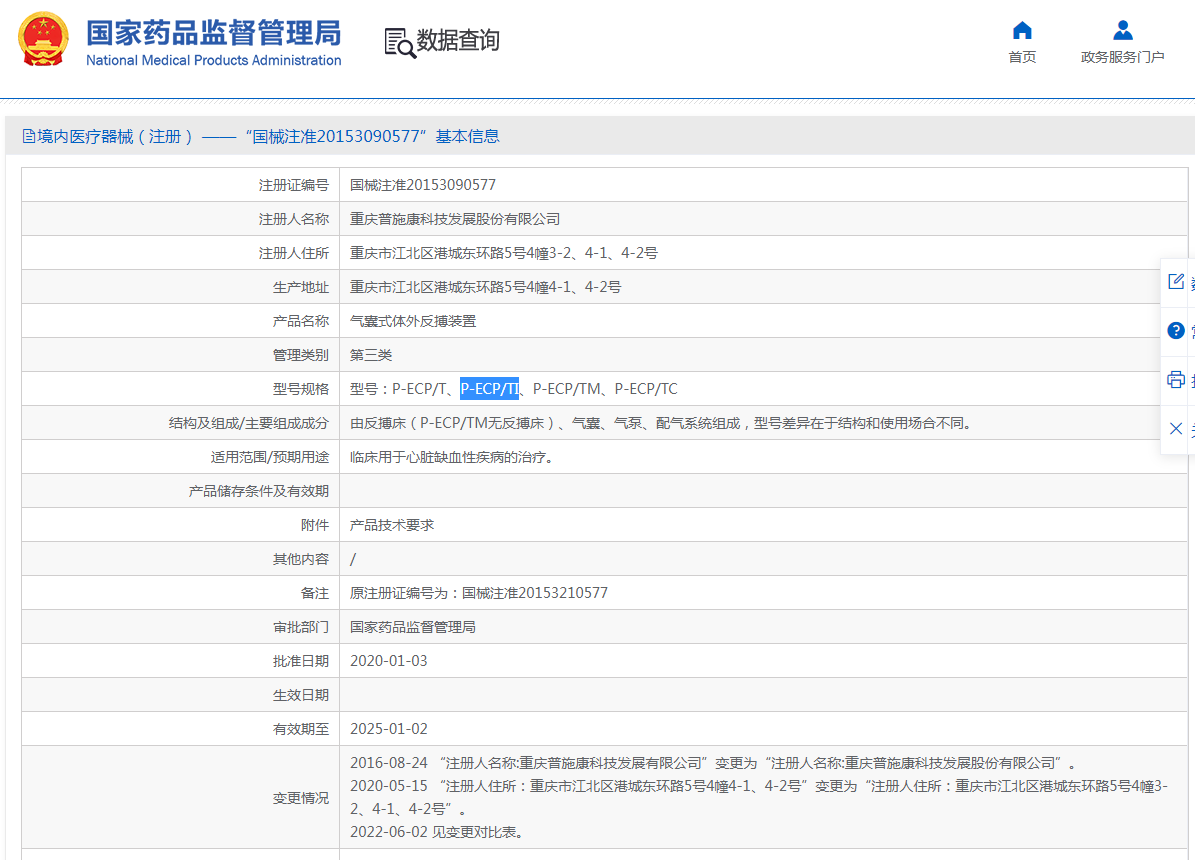Click National Medical Products Administration subtitle
The image size is (1195, 860).
click(x=213, y=60)
